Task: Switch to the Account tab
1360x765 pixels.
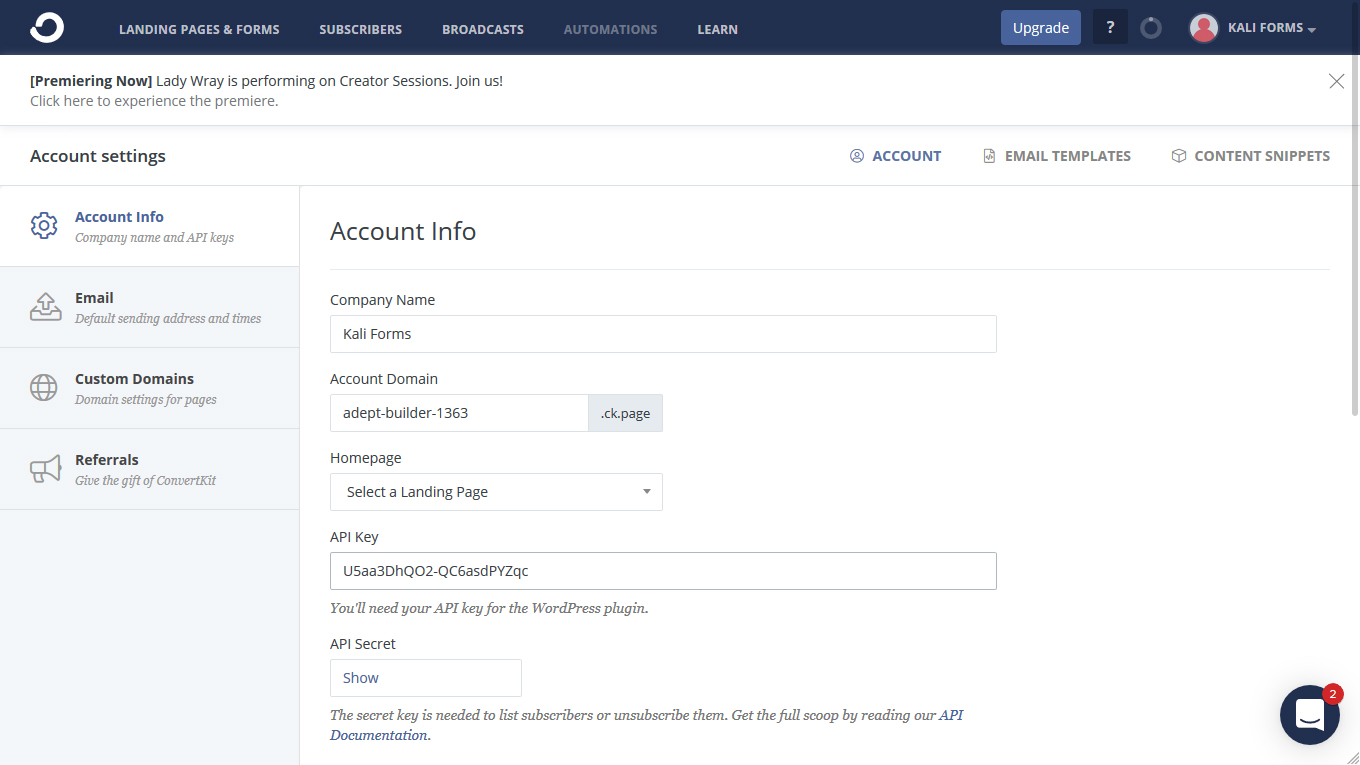Action: click(x=906, y=156)
